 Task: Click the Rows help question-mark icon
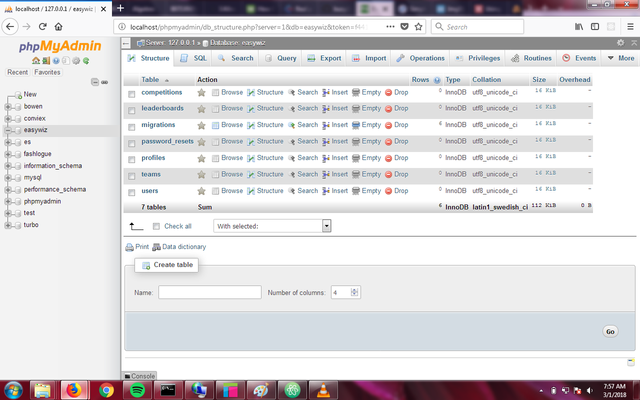pyautogui.click(x=437, y=80)
